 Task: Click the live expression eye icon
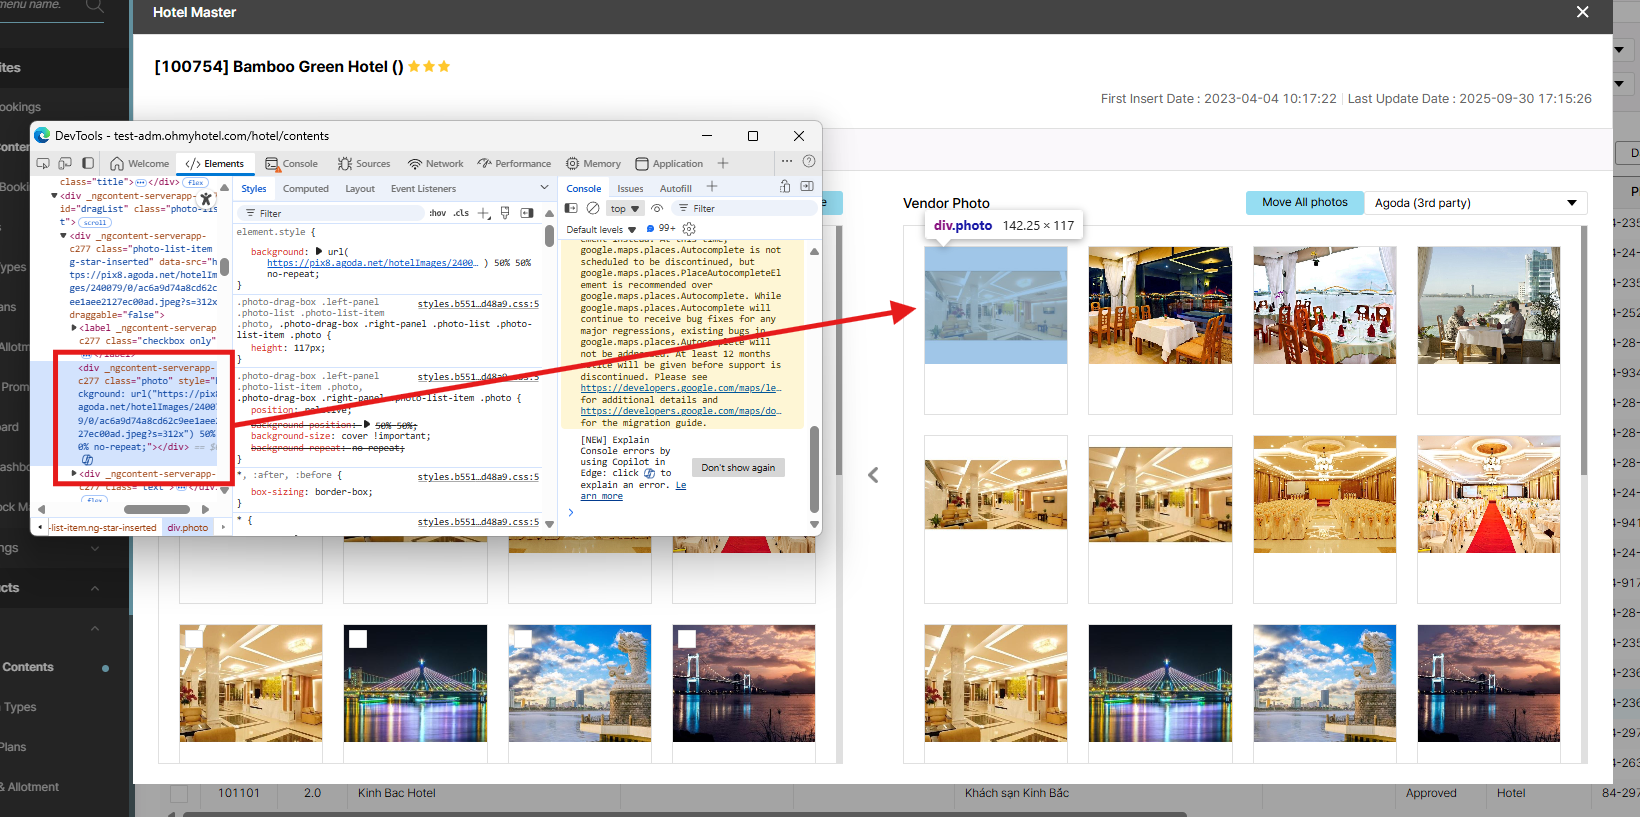657,209
